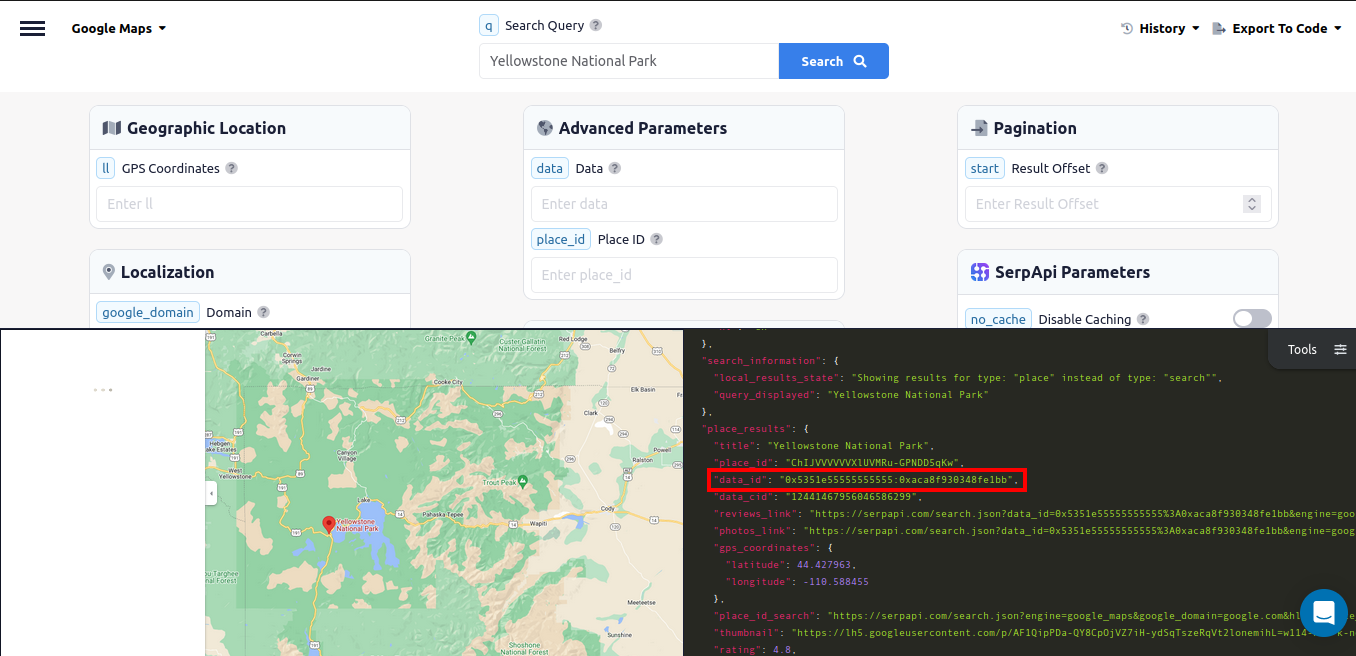
Task: Focus the 'Enter place_id' input field
Action: pyautogui.click(x=684, y=275)
